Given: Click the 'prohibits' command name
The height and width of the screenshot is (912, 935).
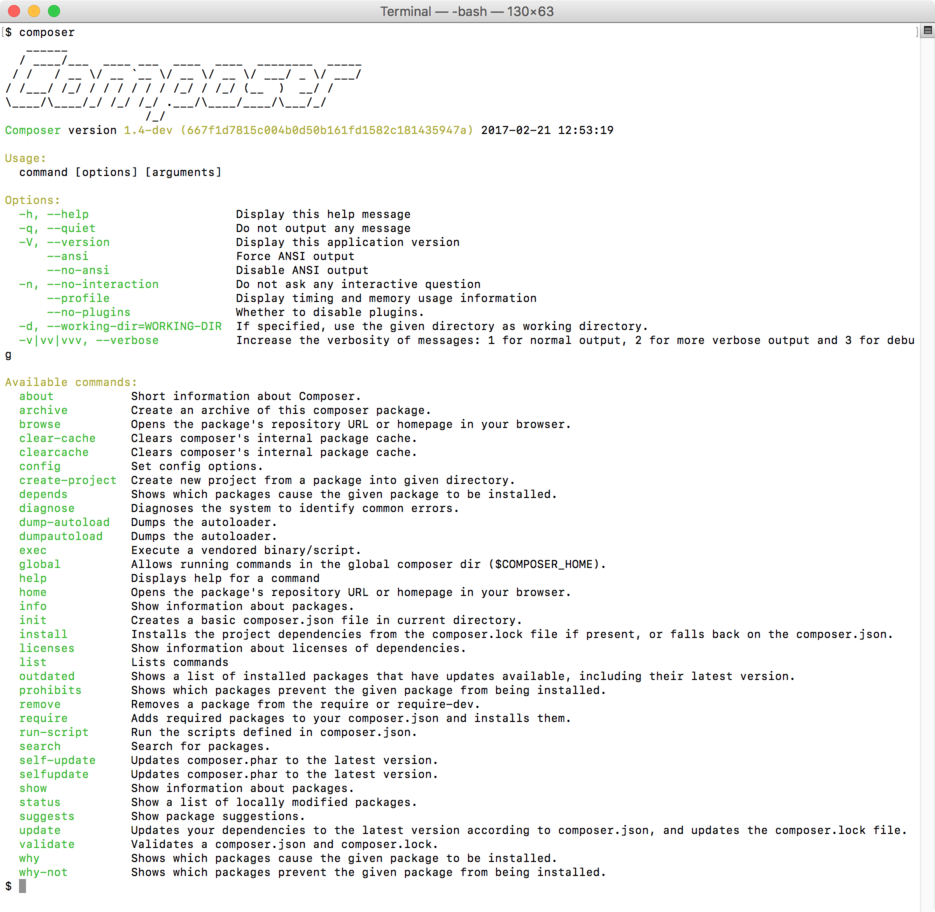Looking at the screenshot, I should tap(50, 691).
